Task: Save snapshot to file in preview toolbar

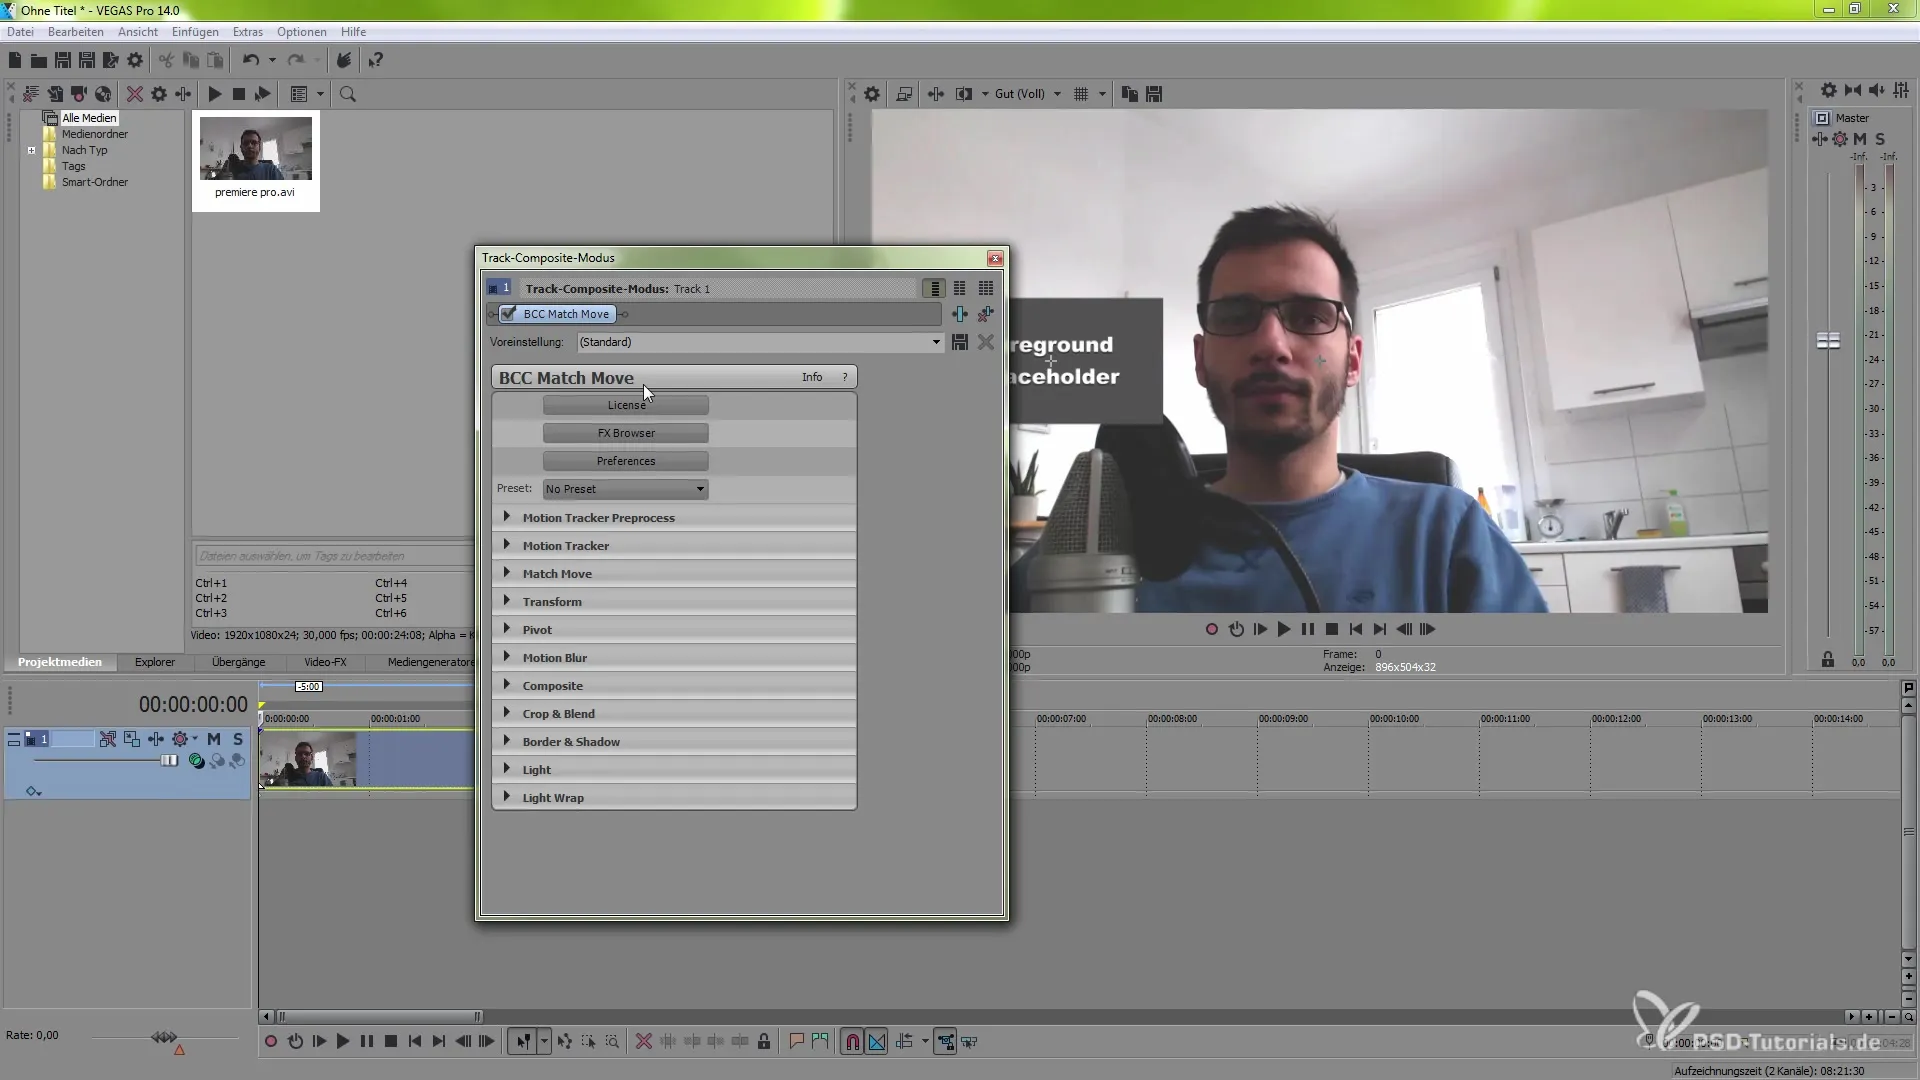Action: [1154, 94]
